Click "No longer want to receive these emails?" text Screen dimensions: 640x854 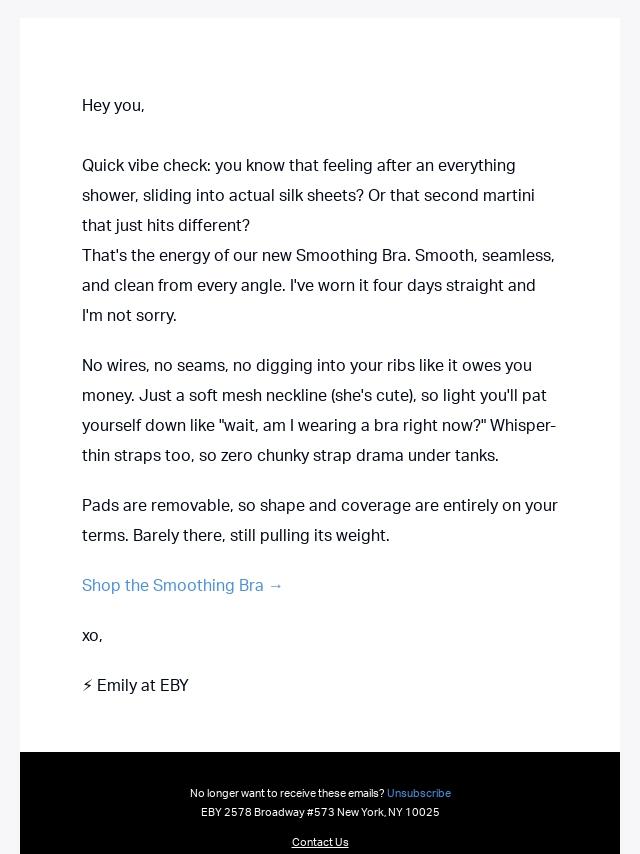[287, 793]
